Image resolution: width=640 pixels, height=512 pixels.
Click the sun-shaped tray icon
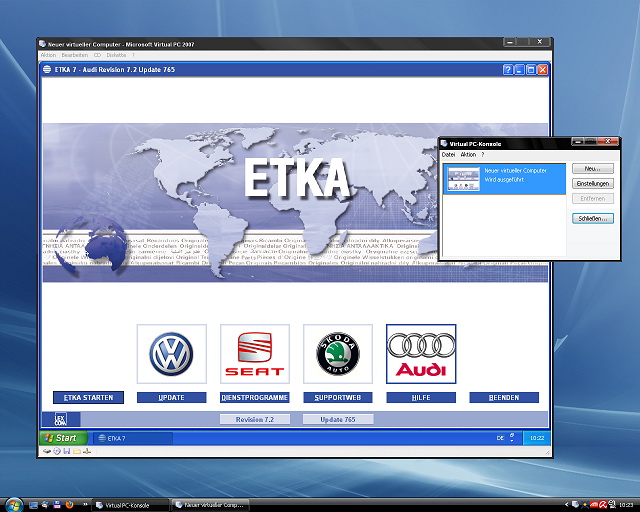(584, 505)
